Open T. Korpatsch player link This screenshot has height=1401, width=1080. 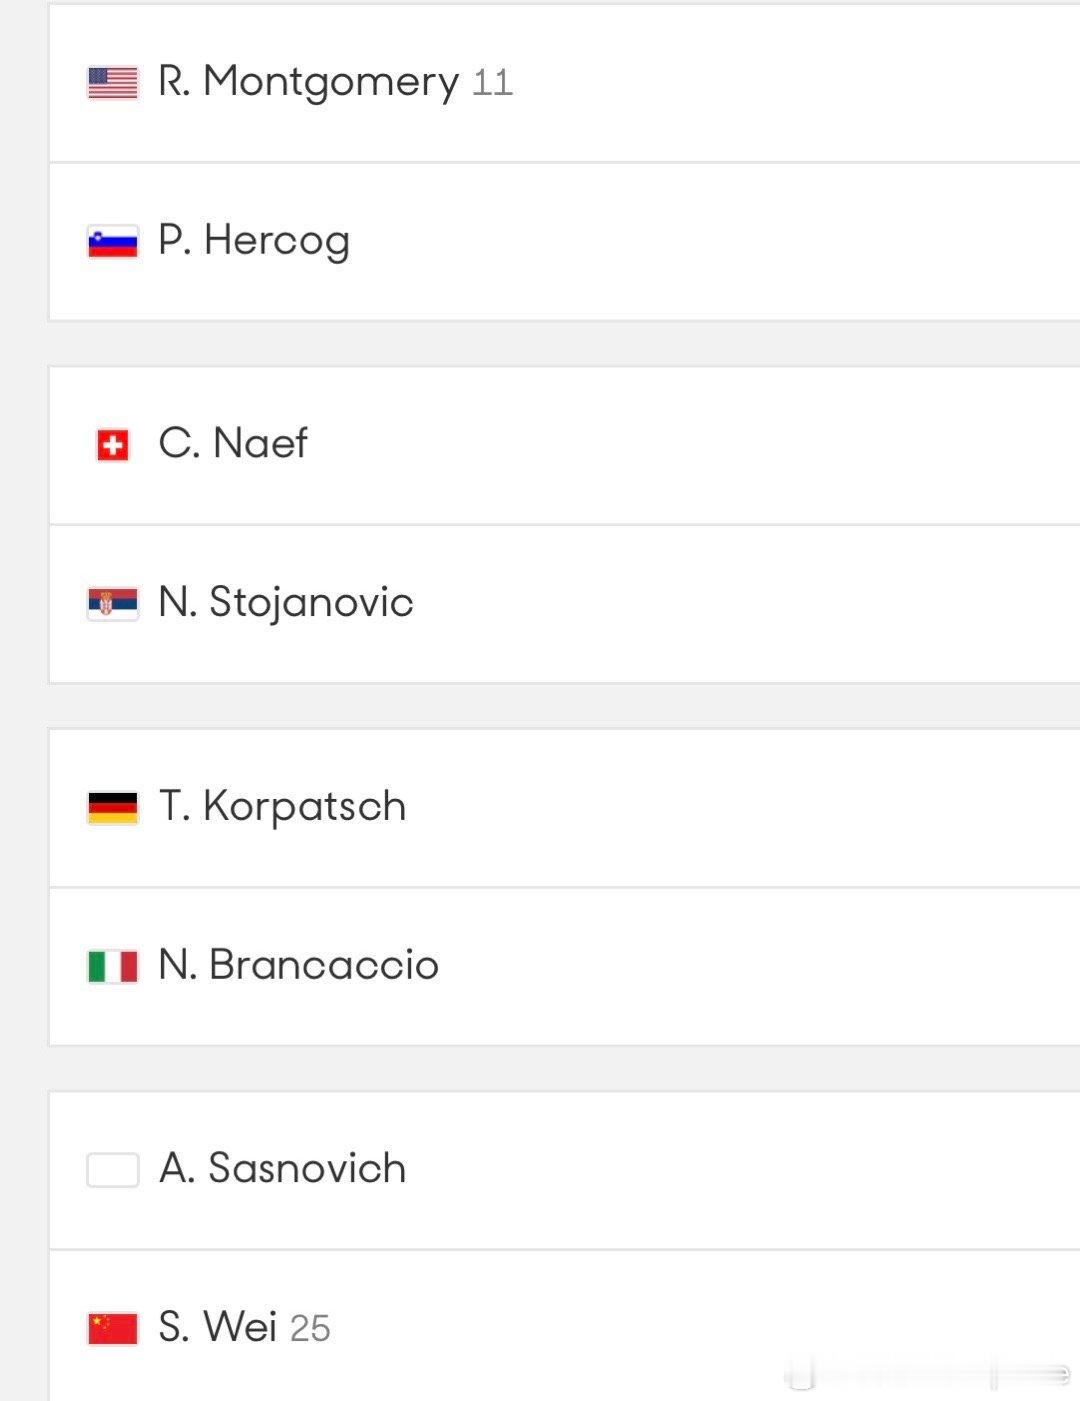coord(282,806)
